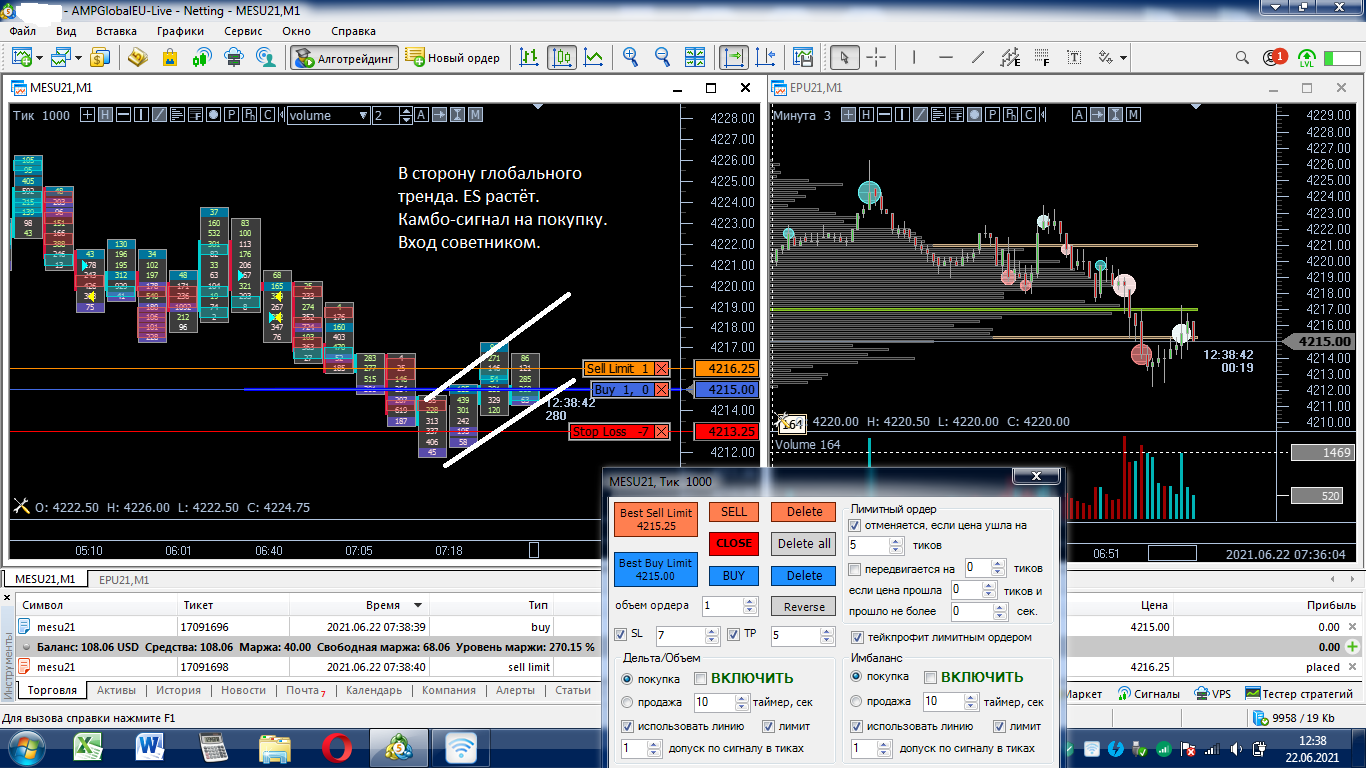Click the orange Best Sell Limit 4215.25 button

coord(656,519)
